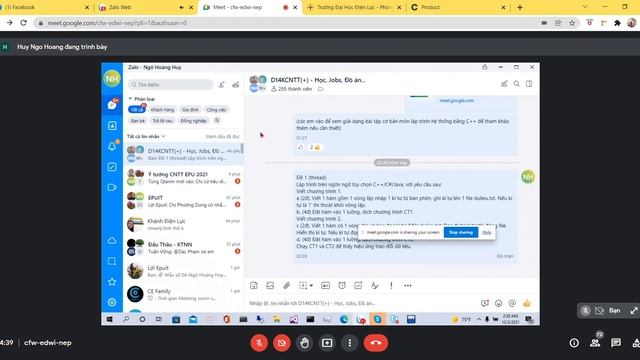Click the Zalo message input box
640x360 pixels.
361,303
